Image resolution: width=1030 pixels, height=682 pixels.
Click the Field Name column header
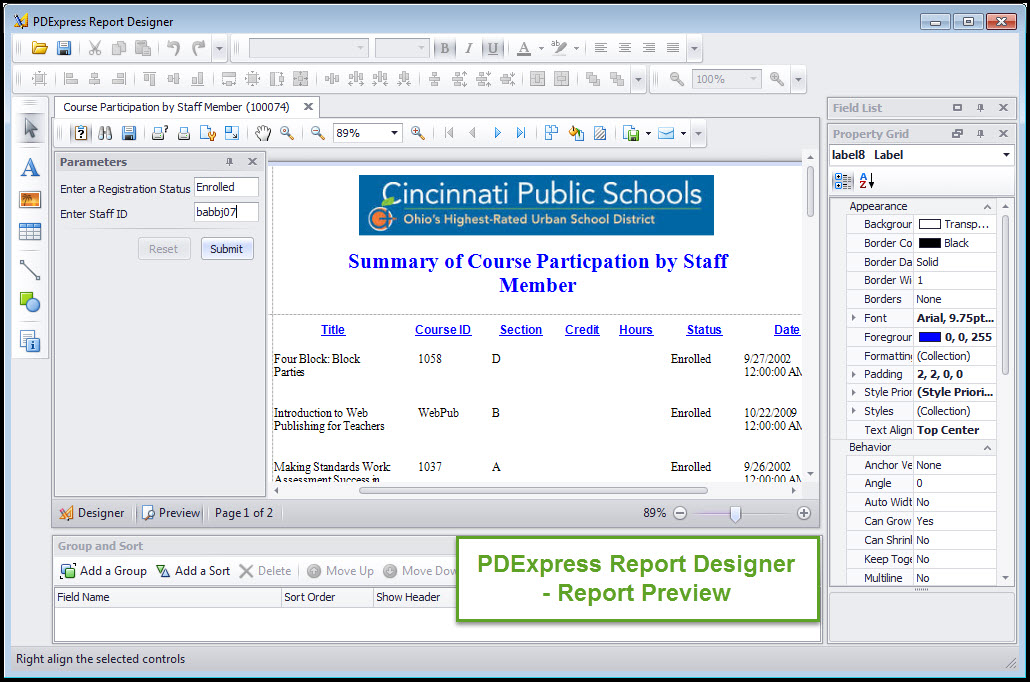tap(168, 597)
